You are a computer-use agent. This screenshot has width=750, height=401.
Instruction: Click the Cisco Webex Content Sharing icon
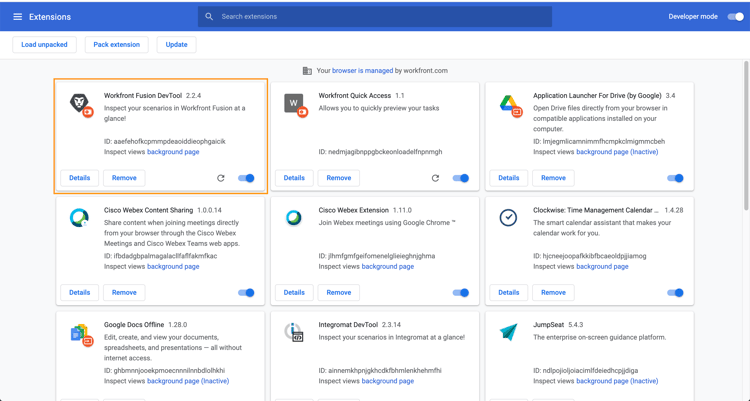[x=79, y=218]
